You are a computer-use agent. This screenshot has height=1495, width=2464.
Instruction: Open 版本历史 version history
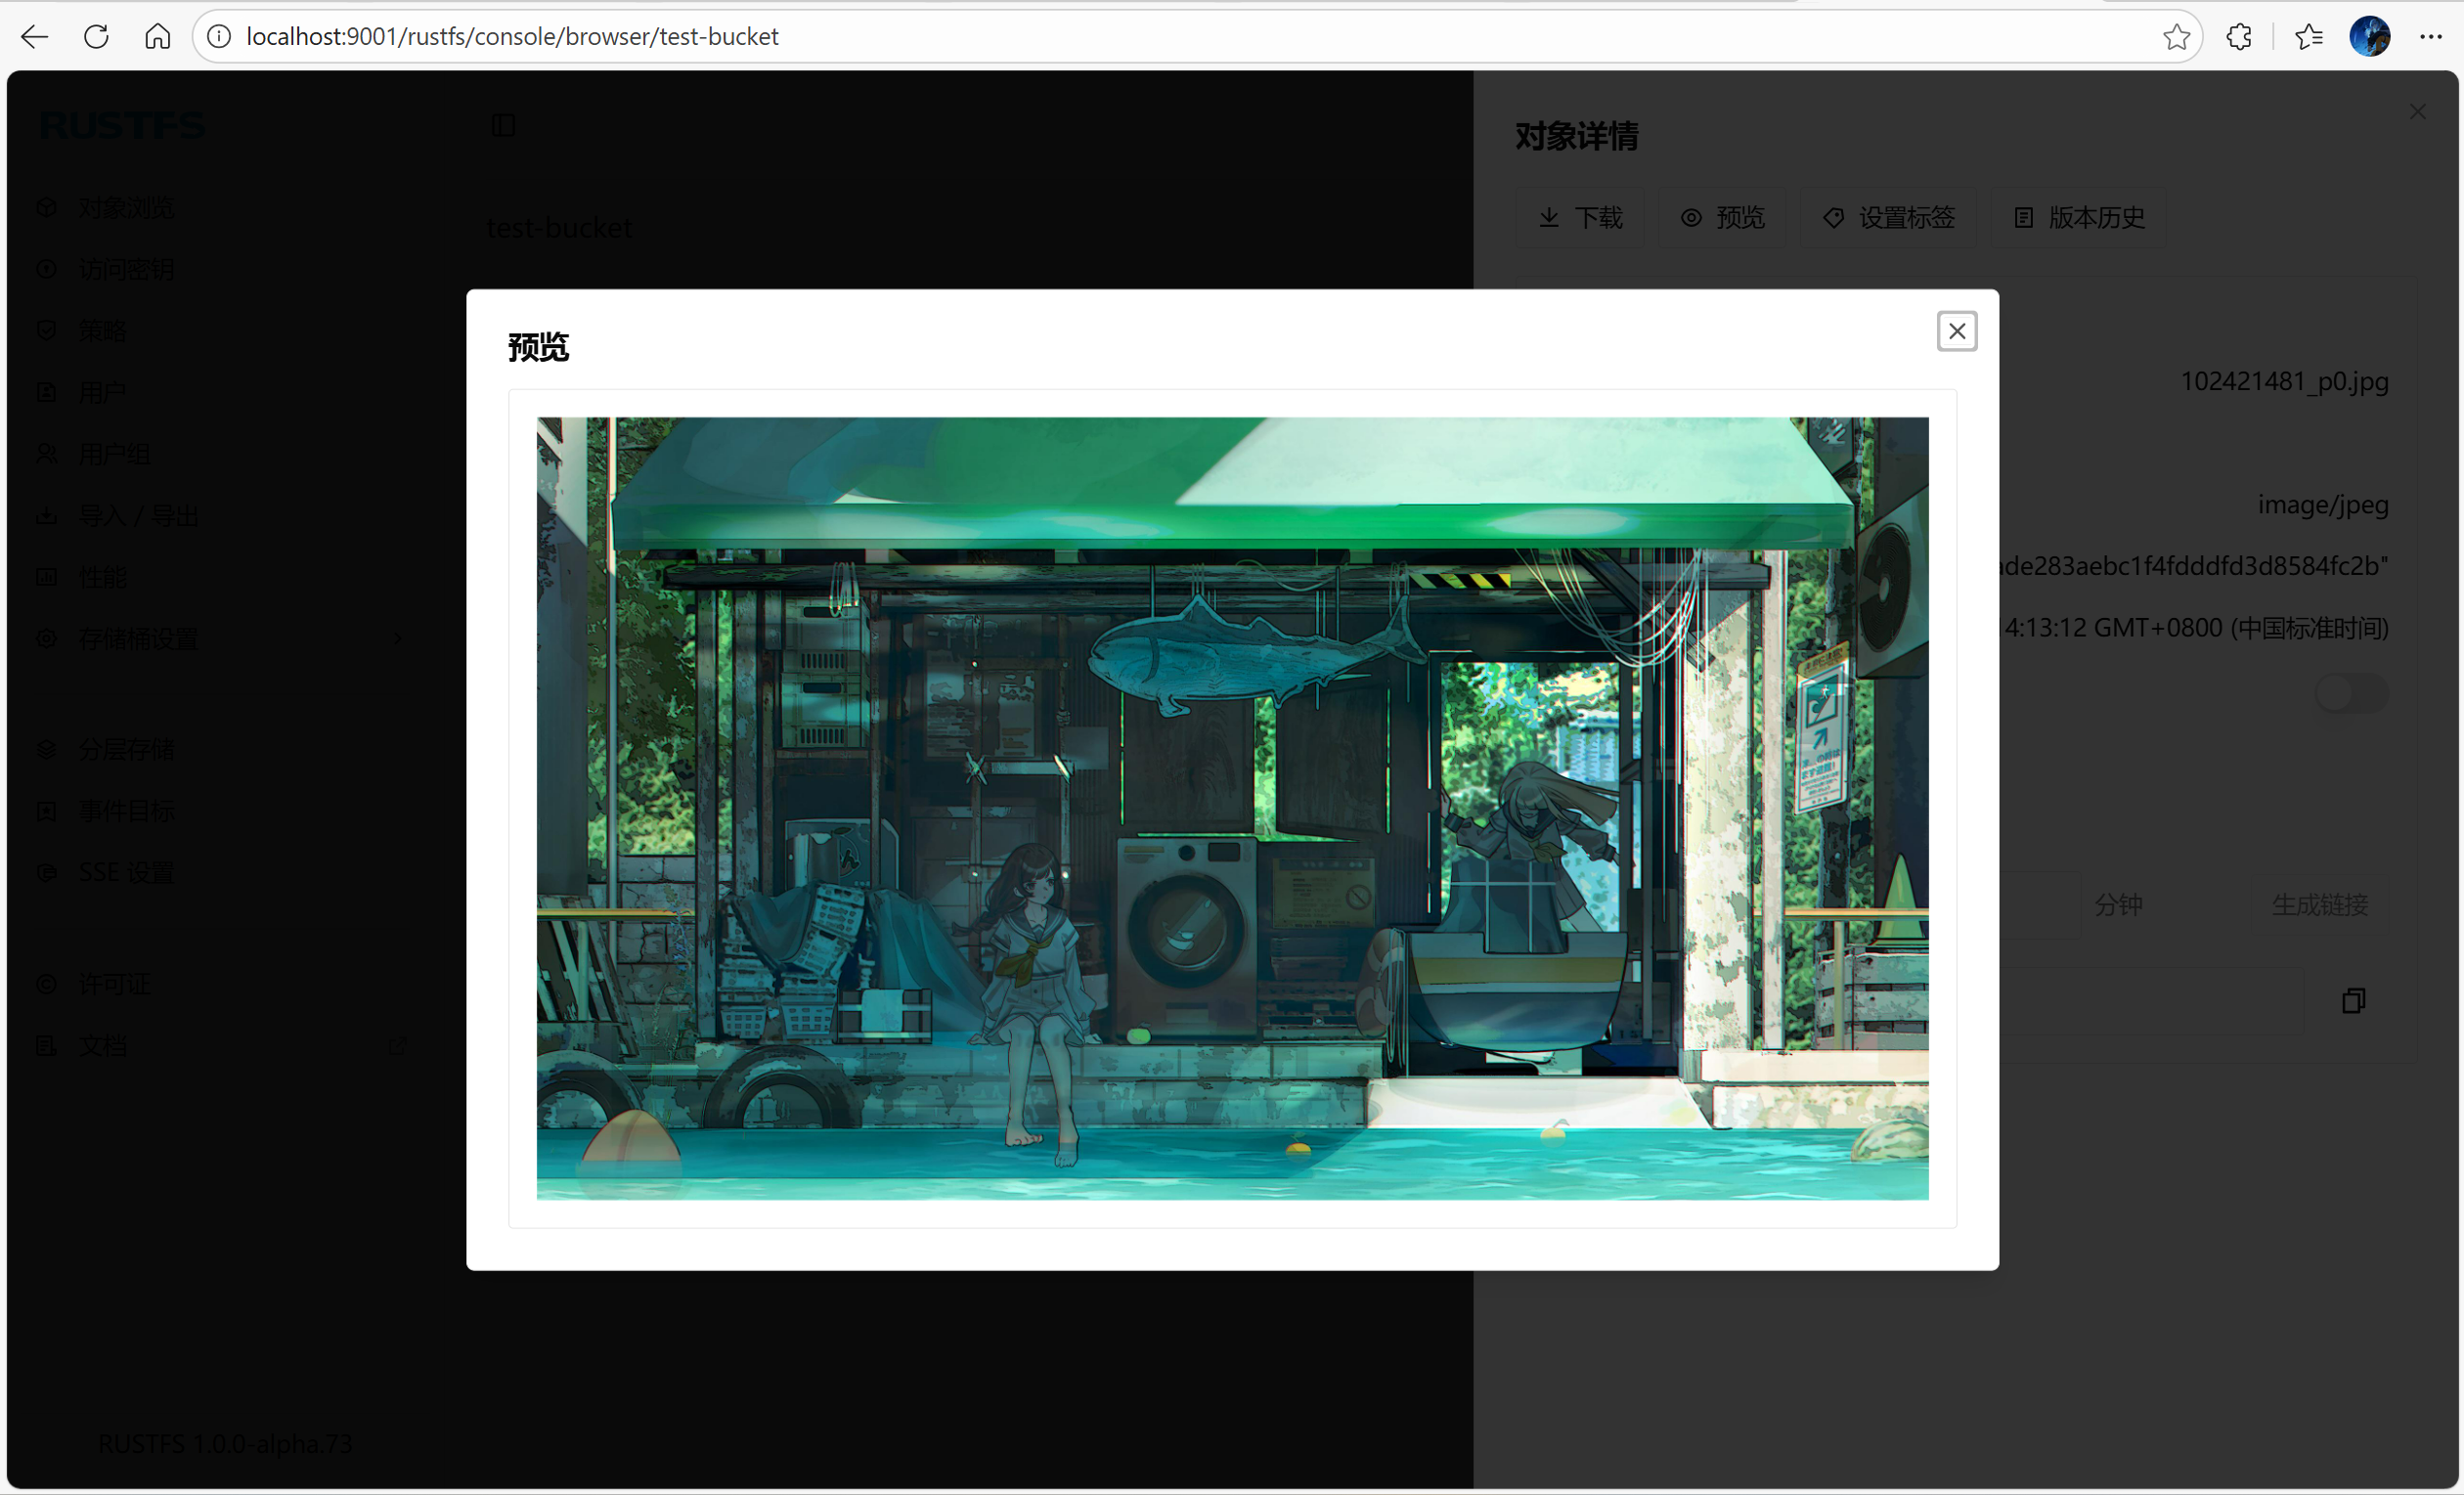pyautogui.click(x=2079, y=217)
